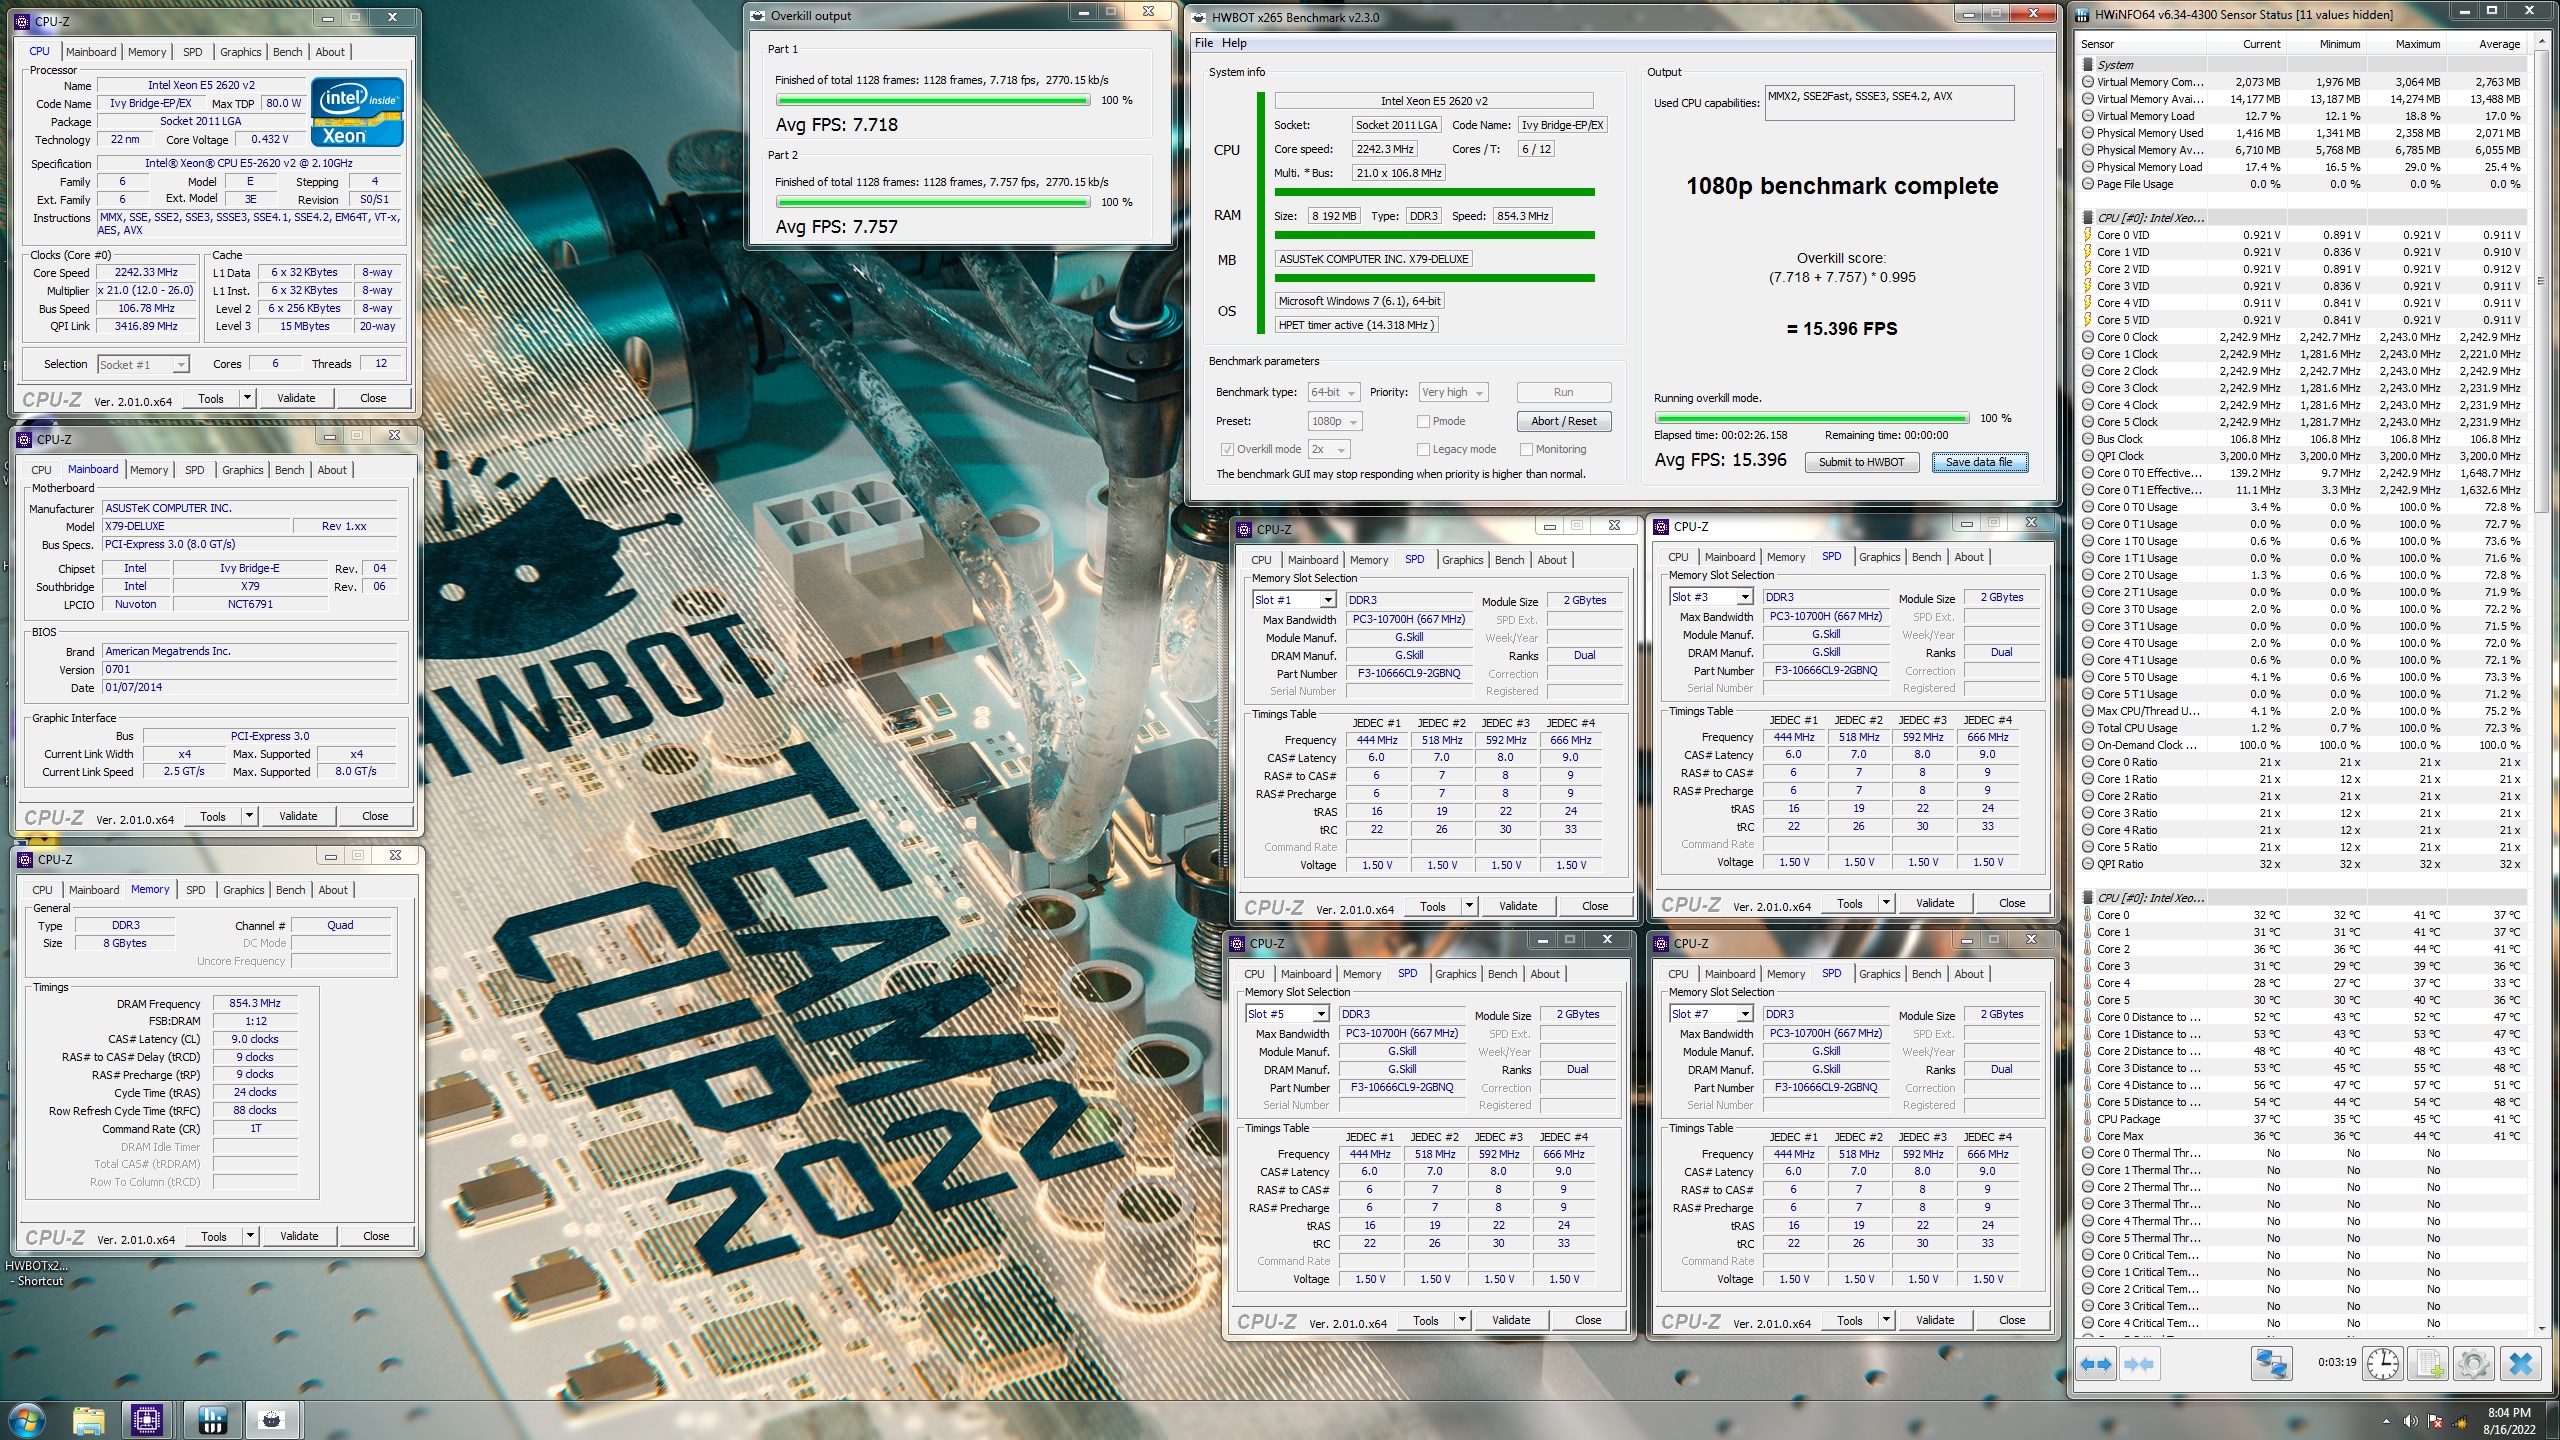Open Graphics tab in CPU-Z Mainboard window
Image resolution: width=2560 pixels, height=1440 pixels.
coord(243,470)
